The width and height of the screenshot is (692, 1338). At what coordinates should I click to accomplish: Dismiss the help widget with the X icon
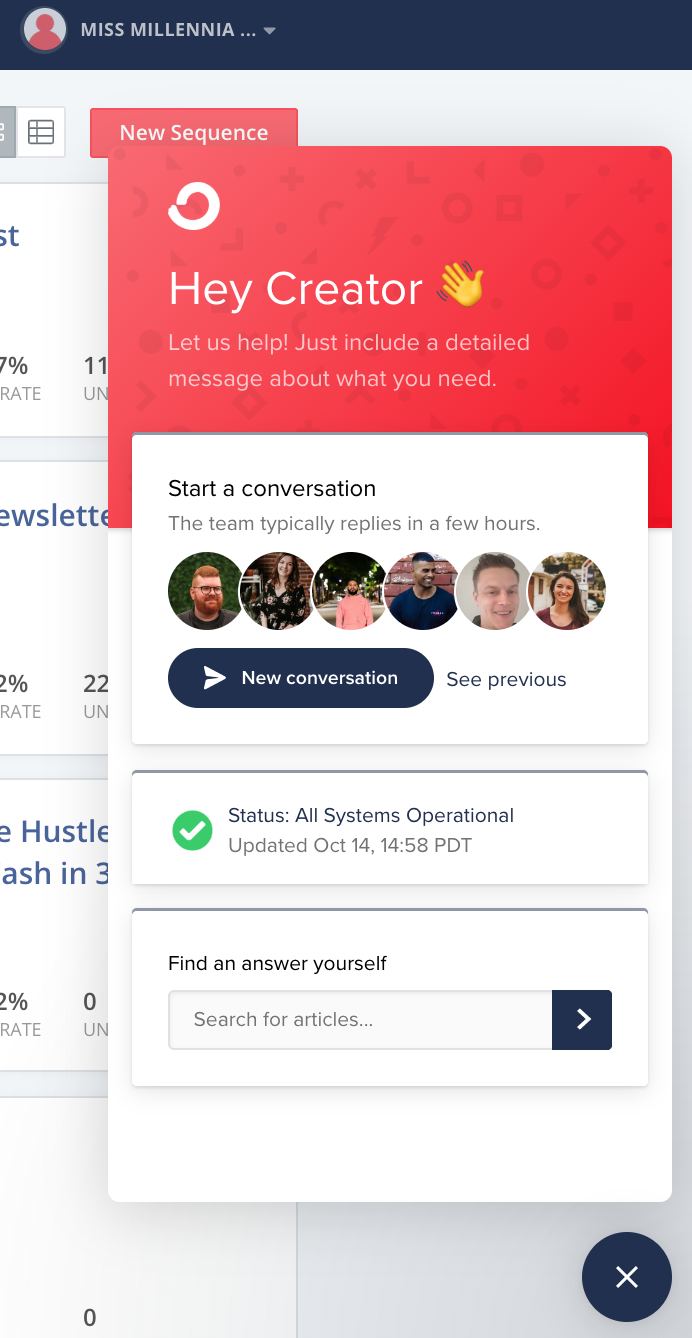[x=627, y=1277]
